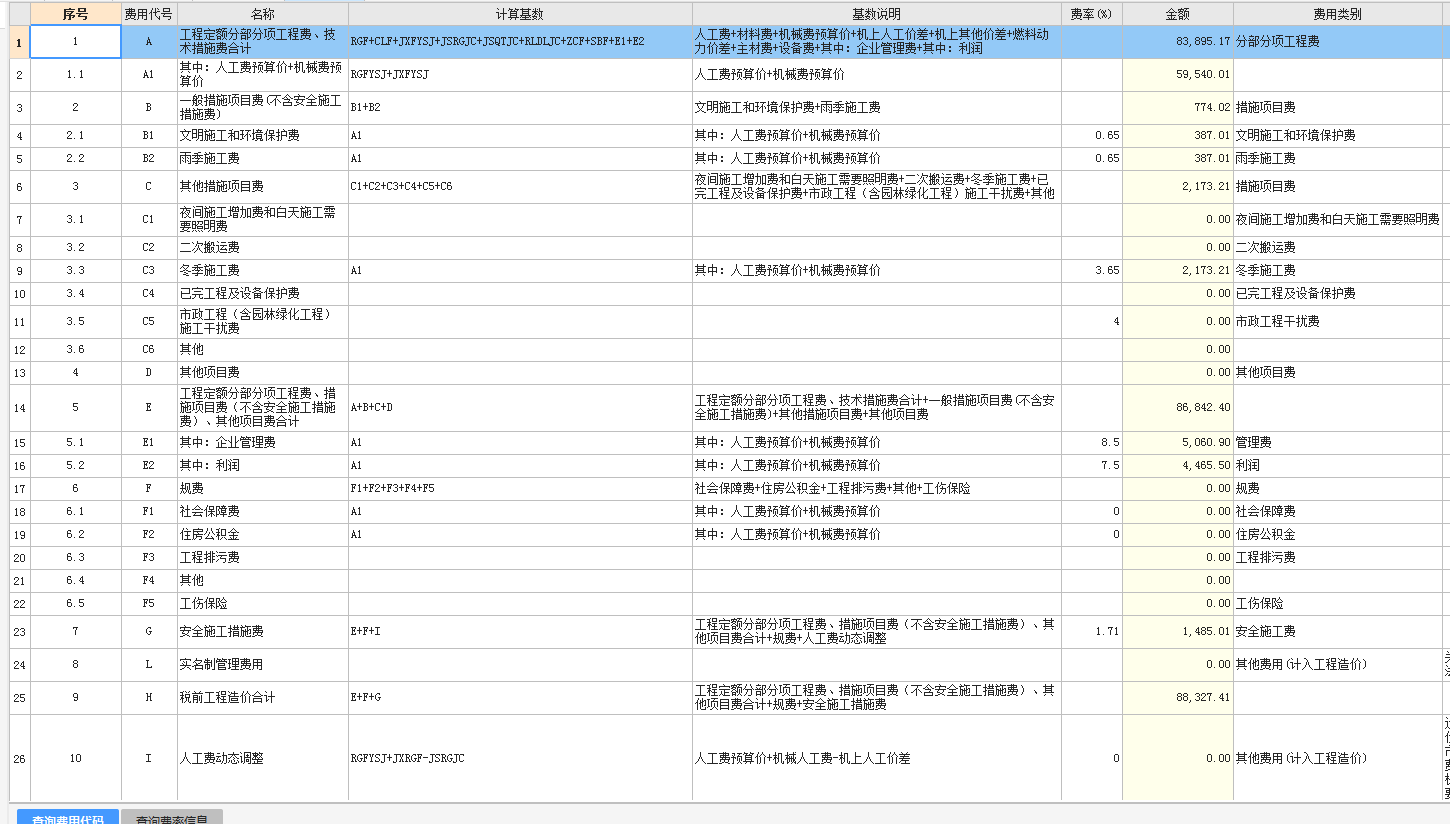1450x824 pixels.
Task: Click the 1.71 rate for 安全施工措施费
Action: (x=1092, y=632)
